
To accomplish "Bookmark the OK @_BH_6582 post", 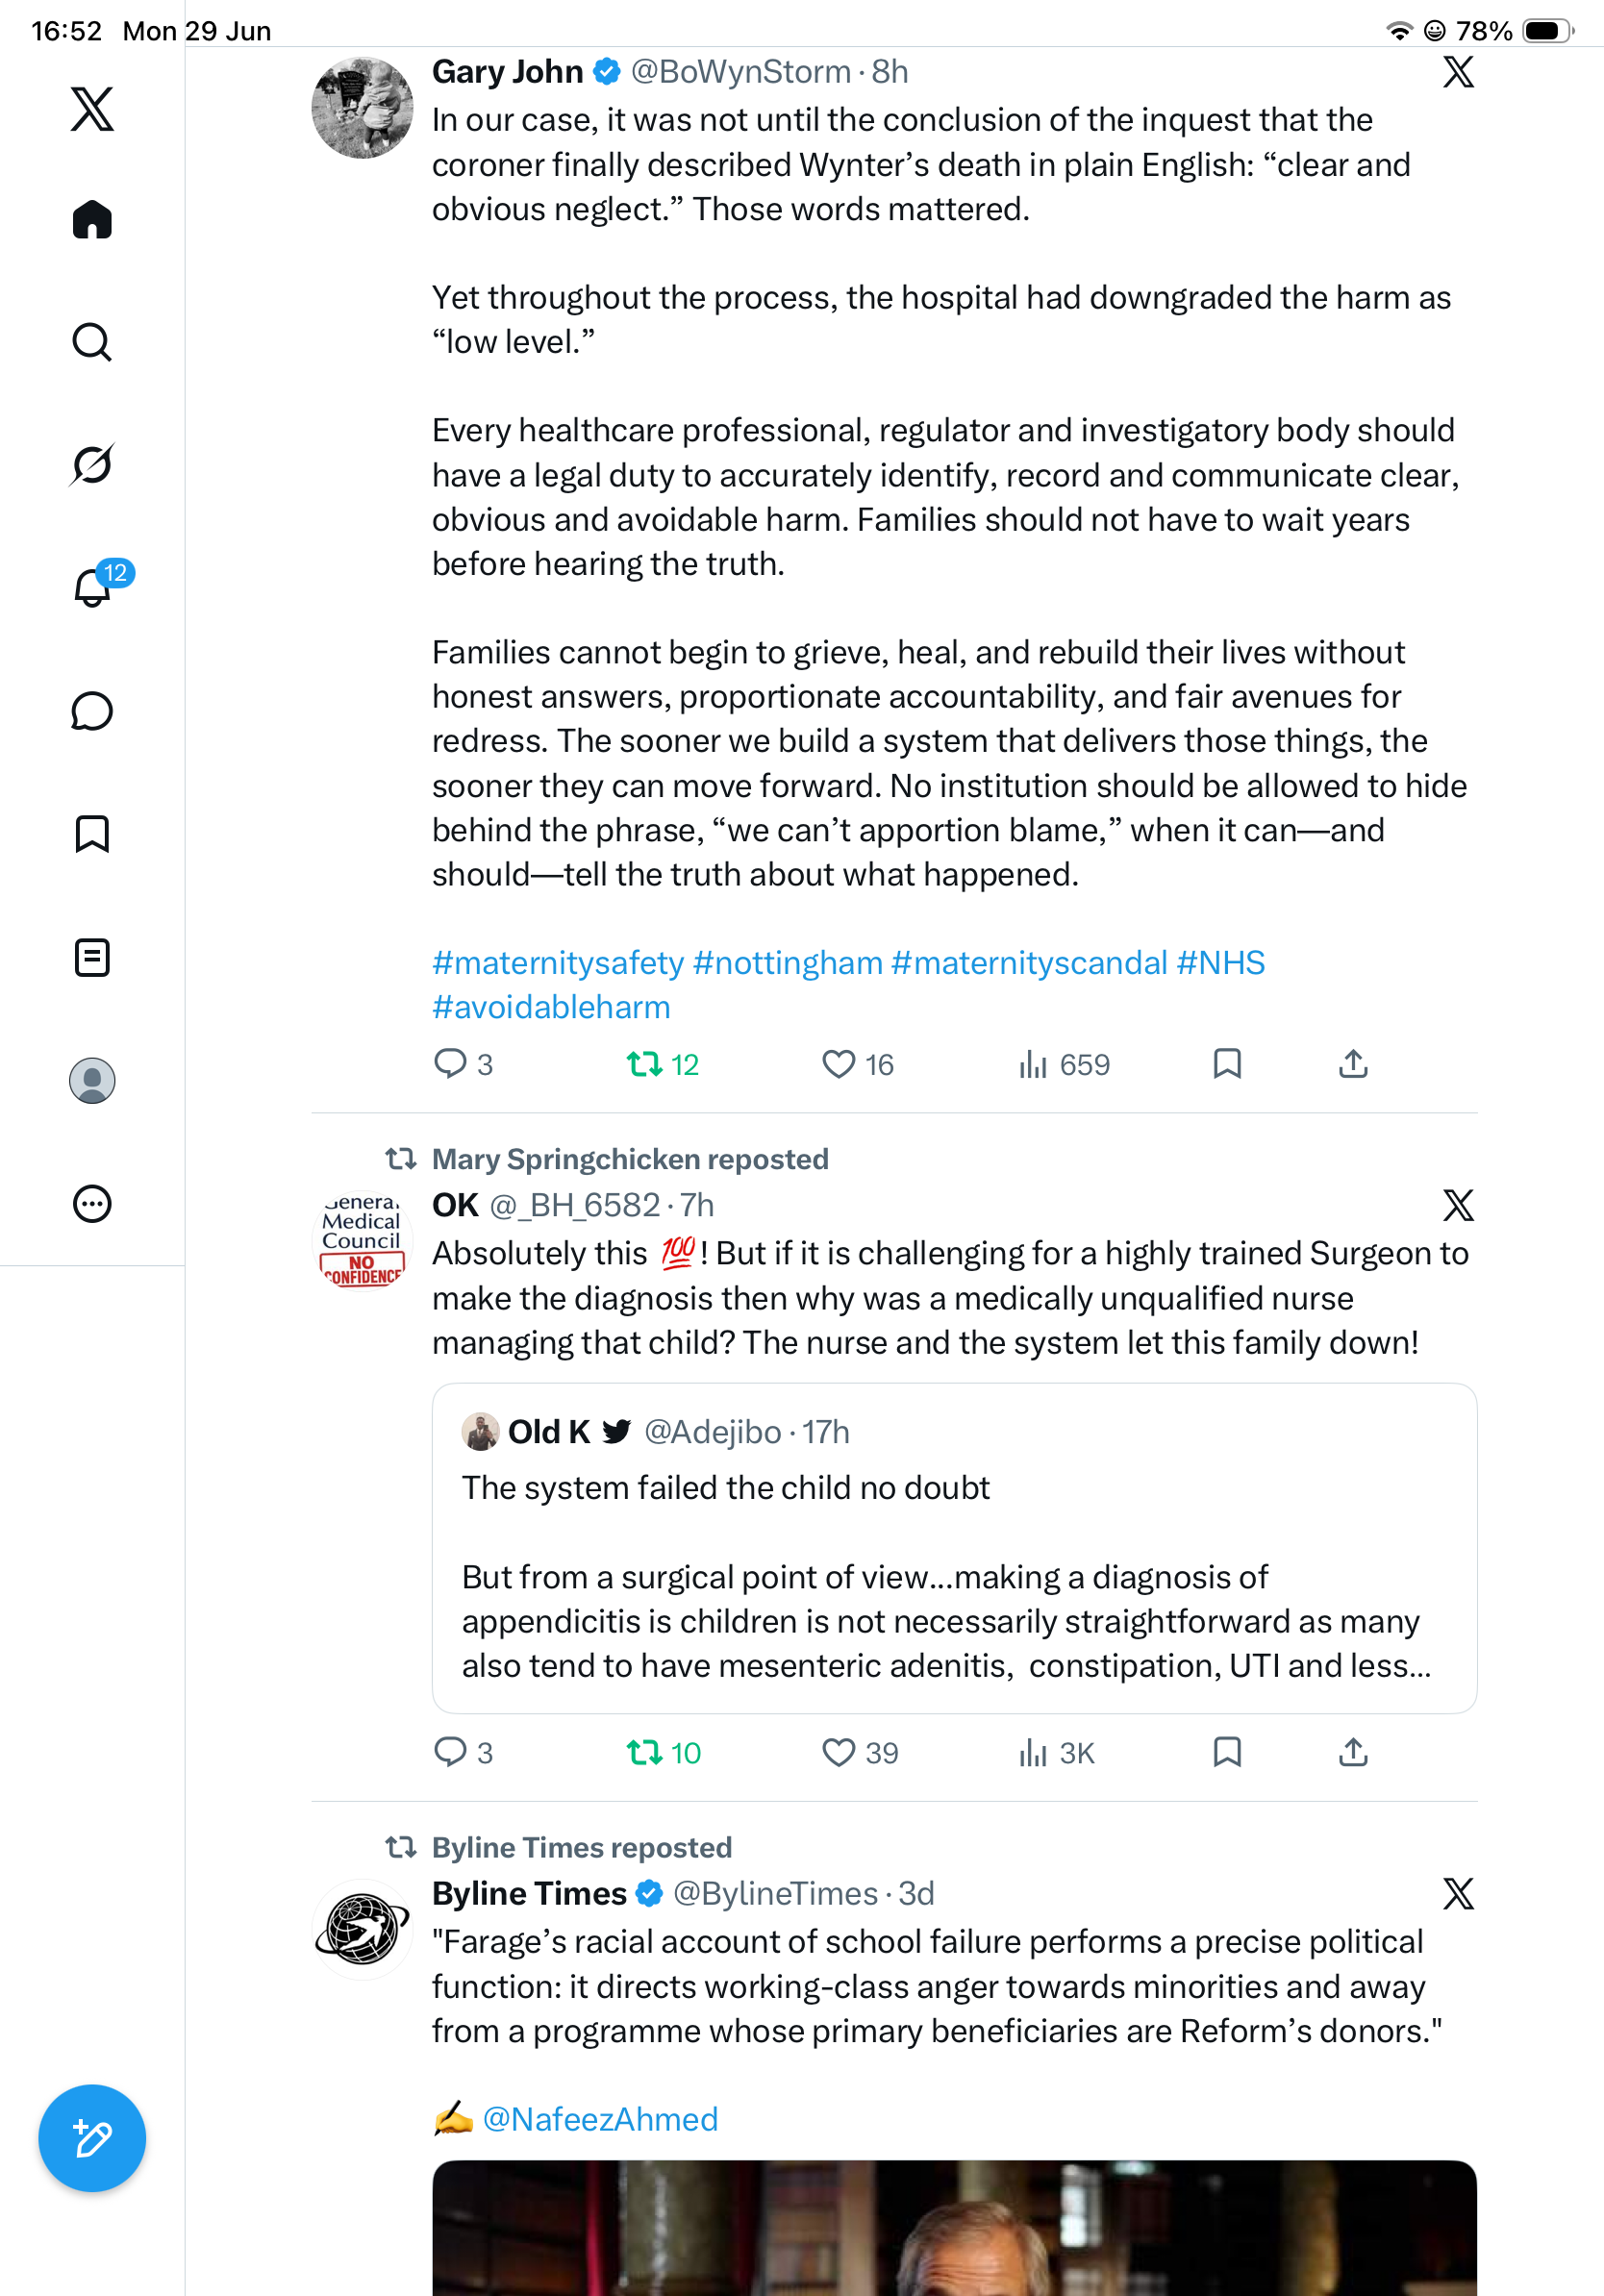I will 1227,1752.
